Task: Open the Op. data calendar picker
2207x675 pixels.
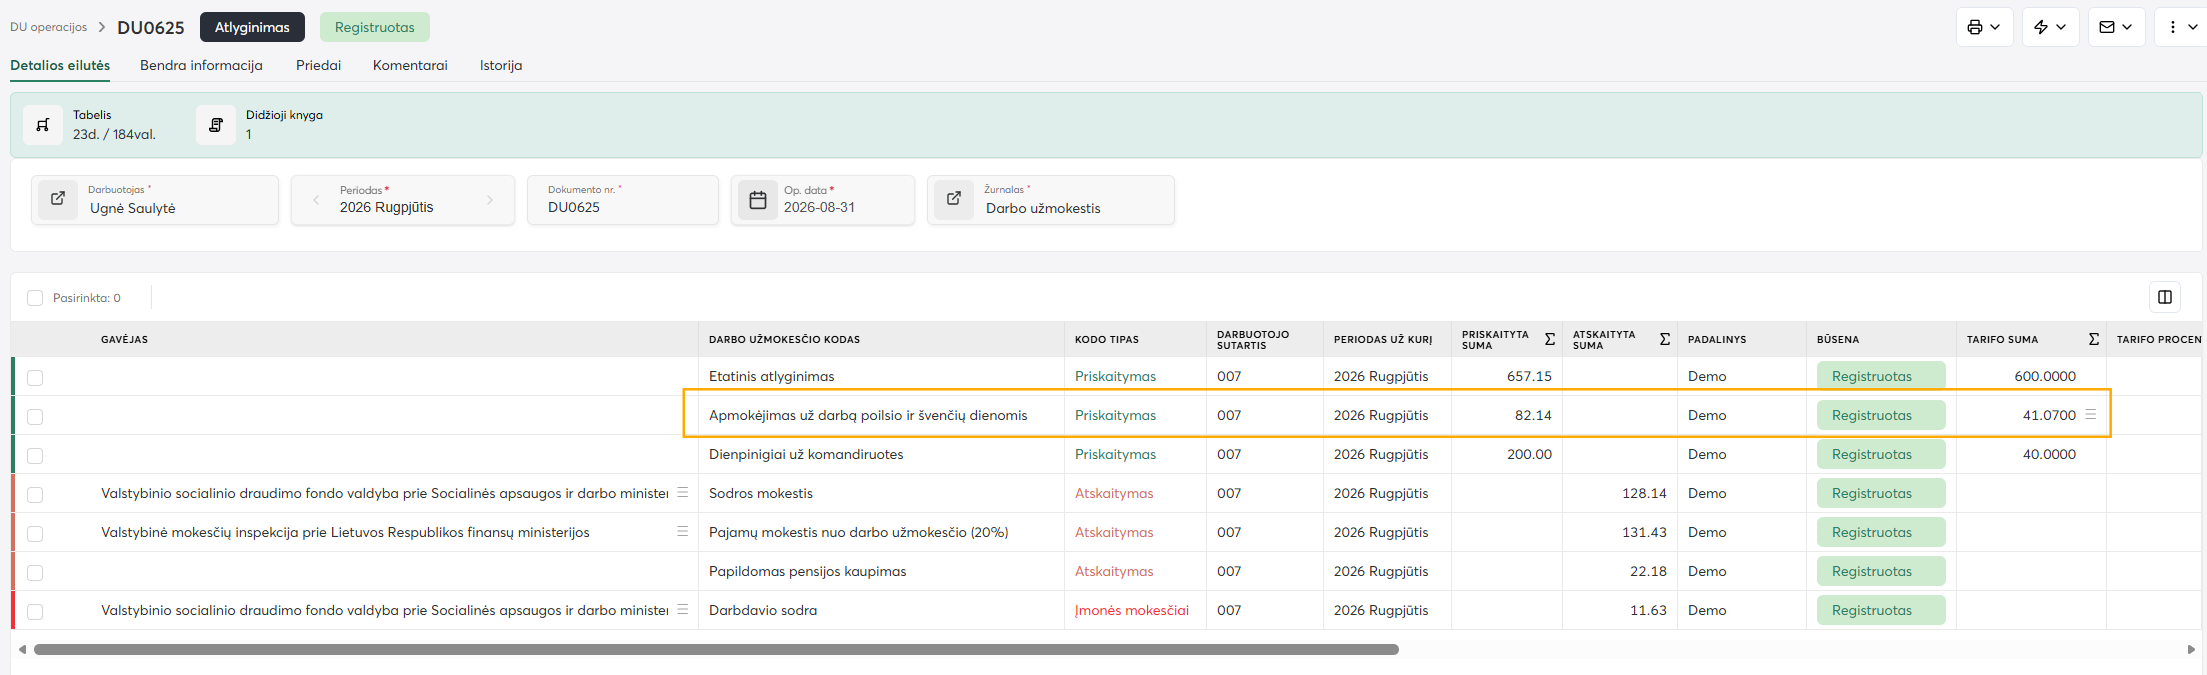Action: [x=758, y=200]
